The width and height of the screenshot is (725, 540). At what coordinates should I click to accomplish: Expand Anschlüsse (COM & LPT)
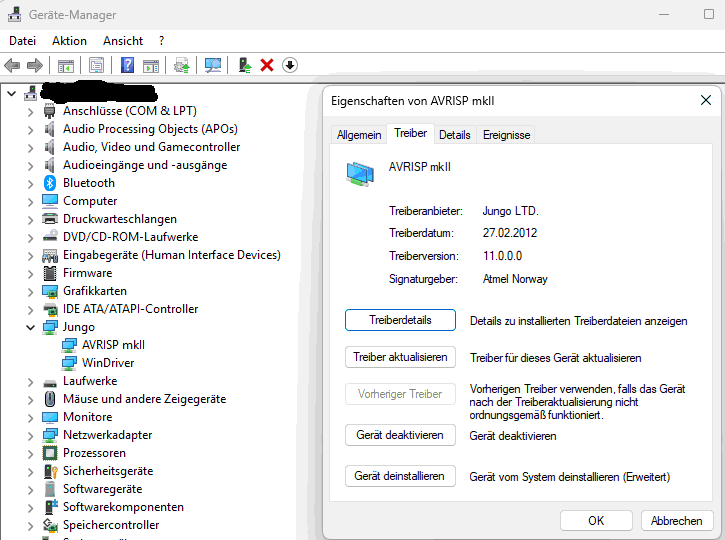[30, 112]
